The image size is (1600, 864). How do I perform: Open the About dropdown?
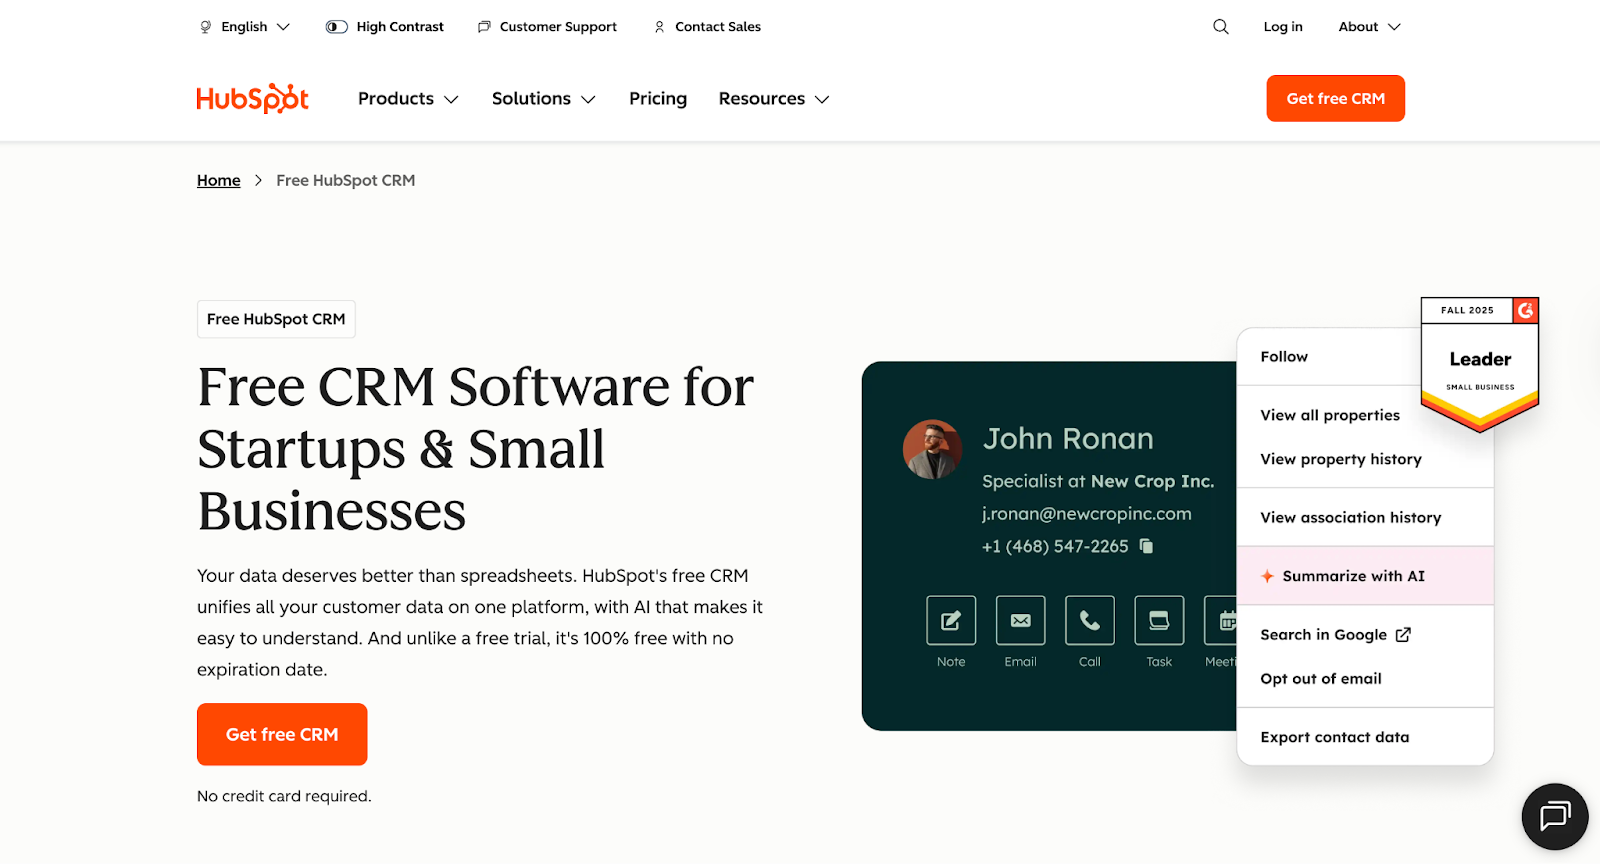click(1369, 27)
